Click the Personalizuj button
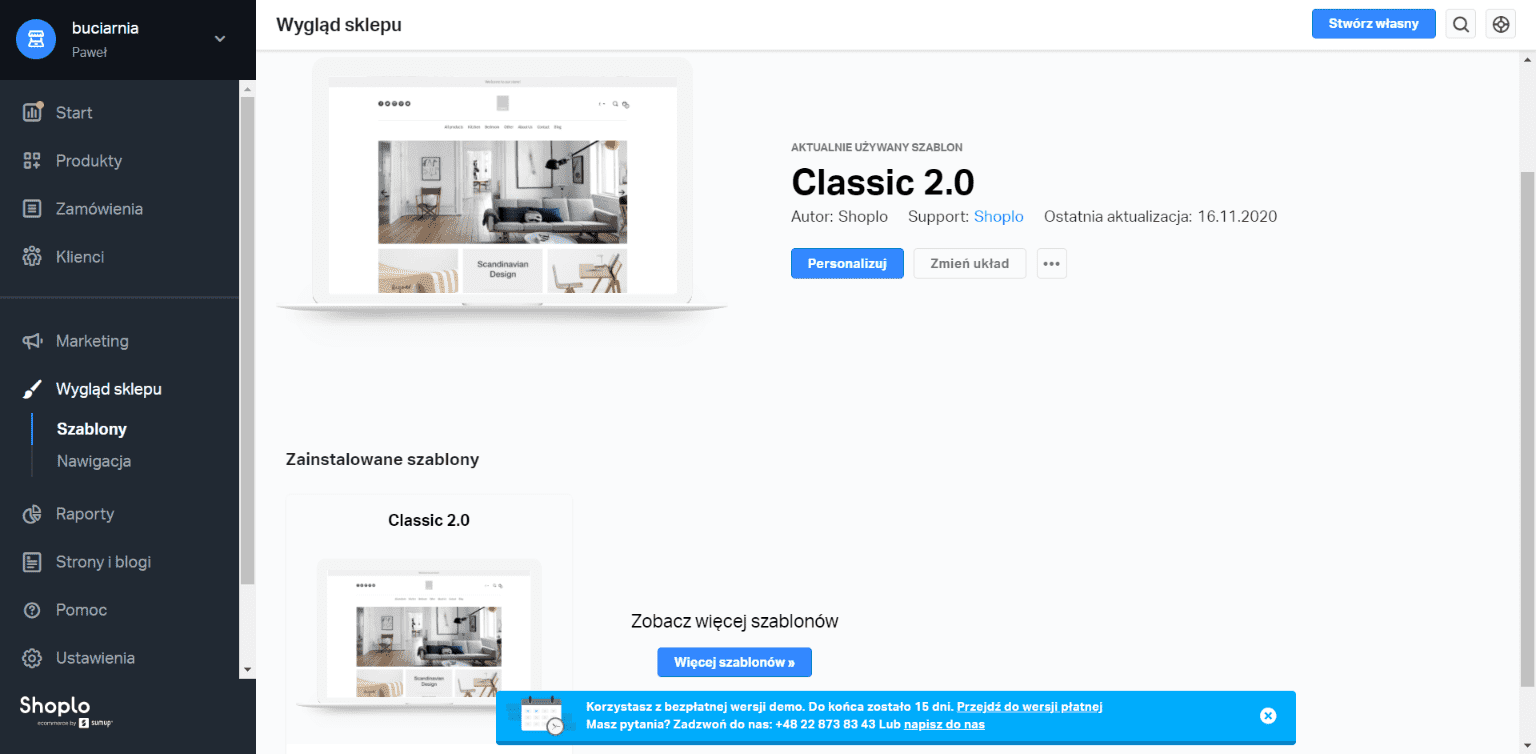The width and height of the screenshot is (1536, 754). click(x=847, y=264)
